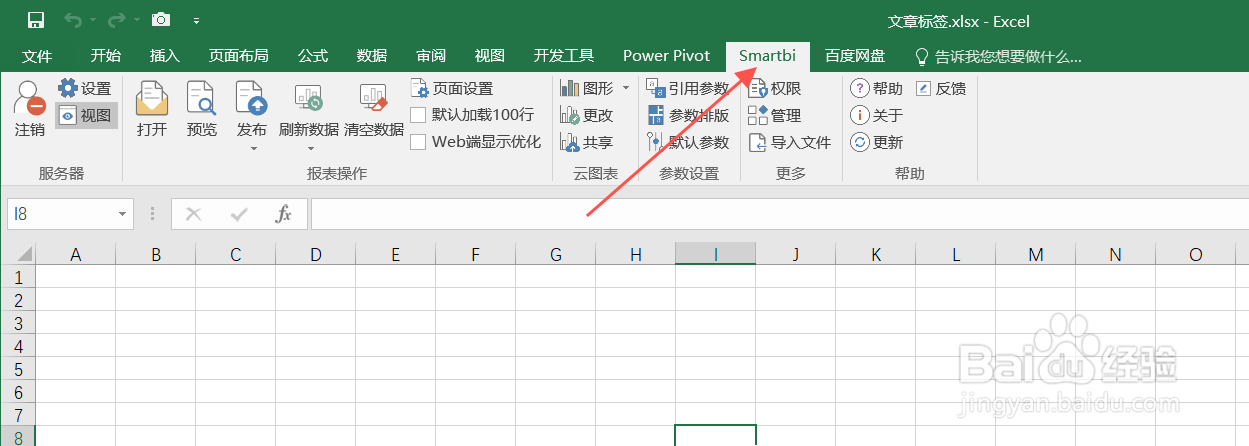Click the fx insert function button
The width and height of the screenshot is (1249, 446).
(x=284, y=213)
